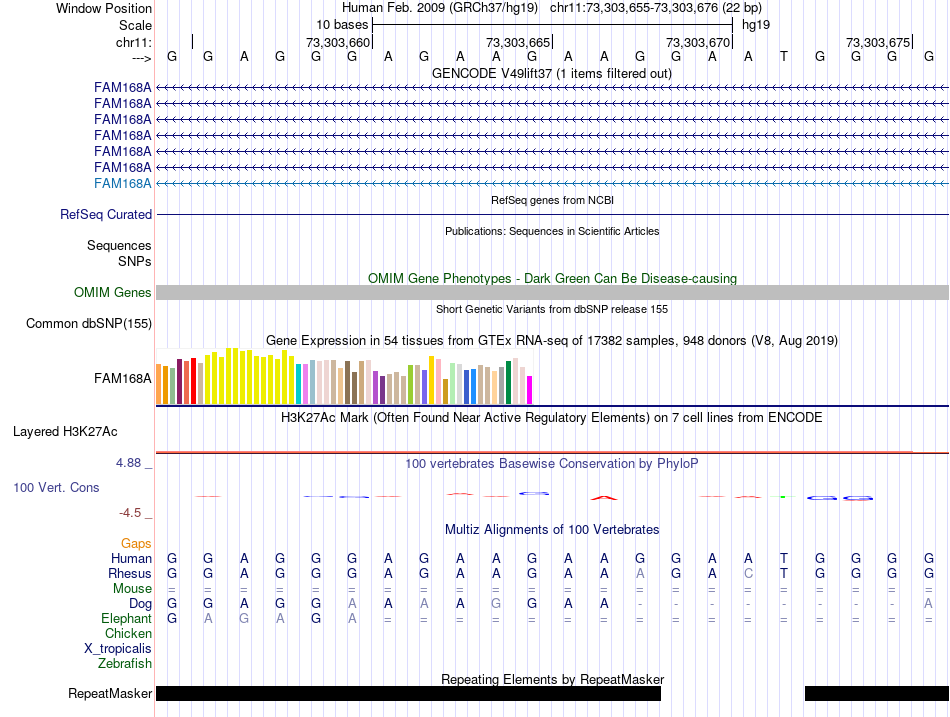The height and width of the screenshot is (717, 950).
Task: Click the light-blue FAM168A transcript label
Action: pos(122,184)
